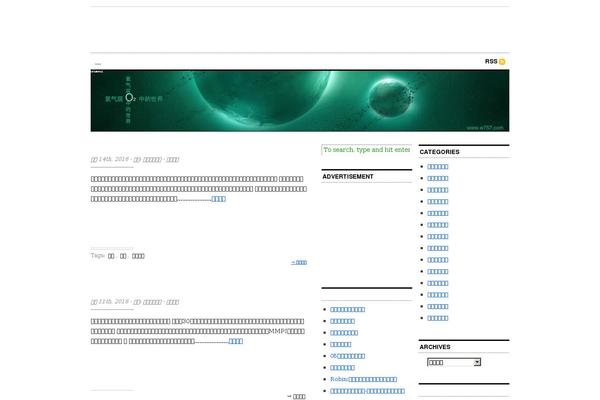Open the first link under CATEGORIES
The width and height of the screenshot is (600, 400).
point(438,167)
